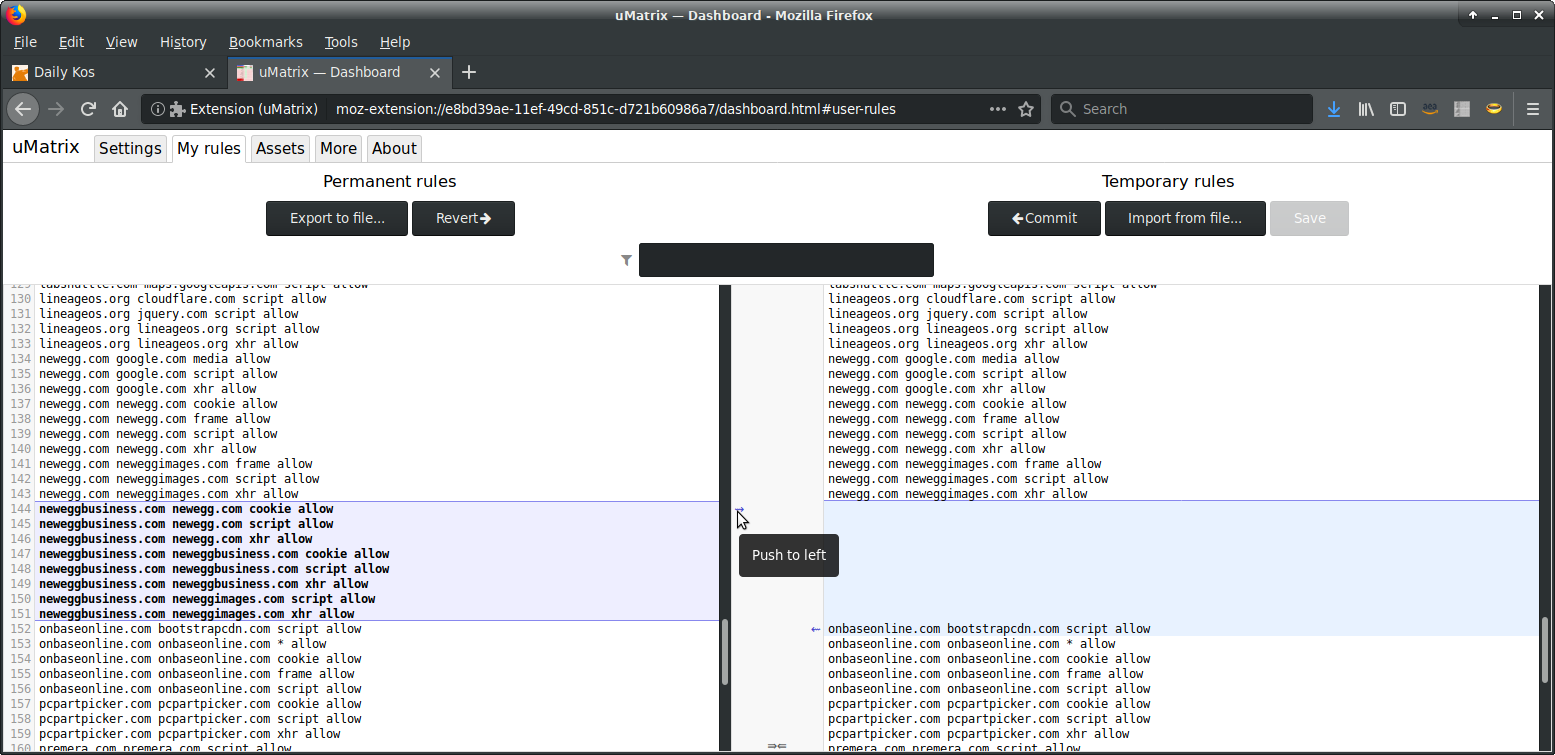The width and height of the screenshot is (1555, 755).
Task: Open the uMatrix extension toolbar icon
Action: pos(1461,109)
